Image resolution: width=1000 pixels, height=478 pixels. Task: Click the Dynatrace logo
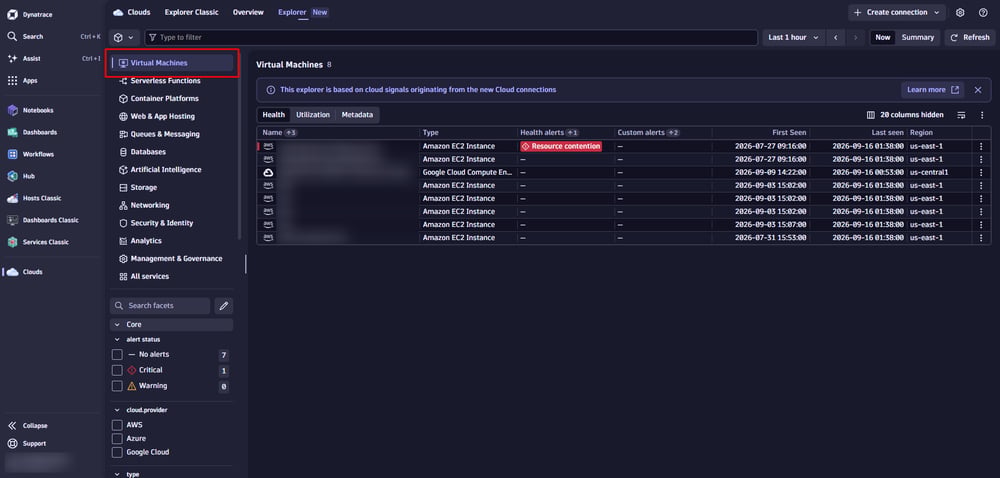click(x=11, y=13)
